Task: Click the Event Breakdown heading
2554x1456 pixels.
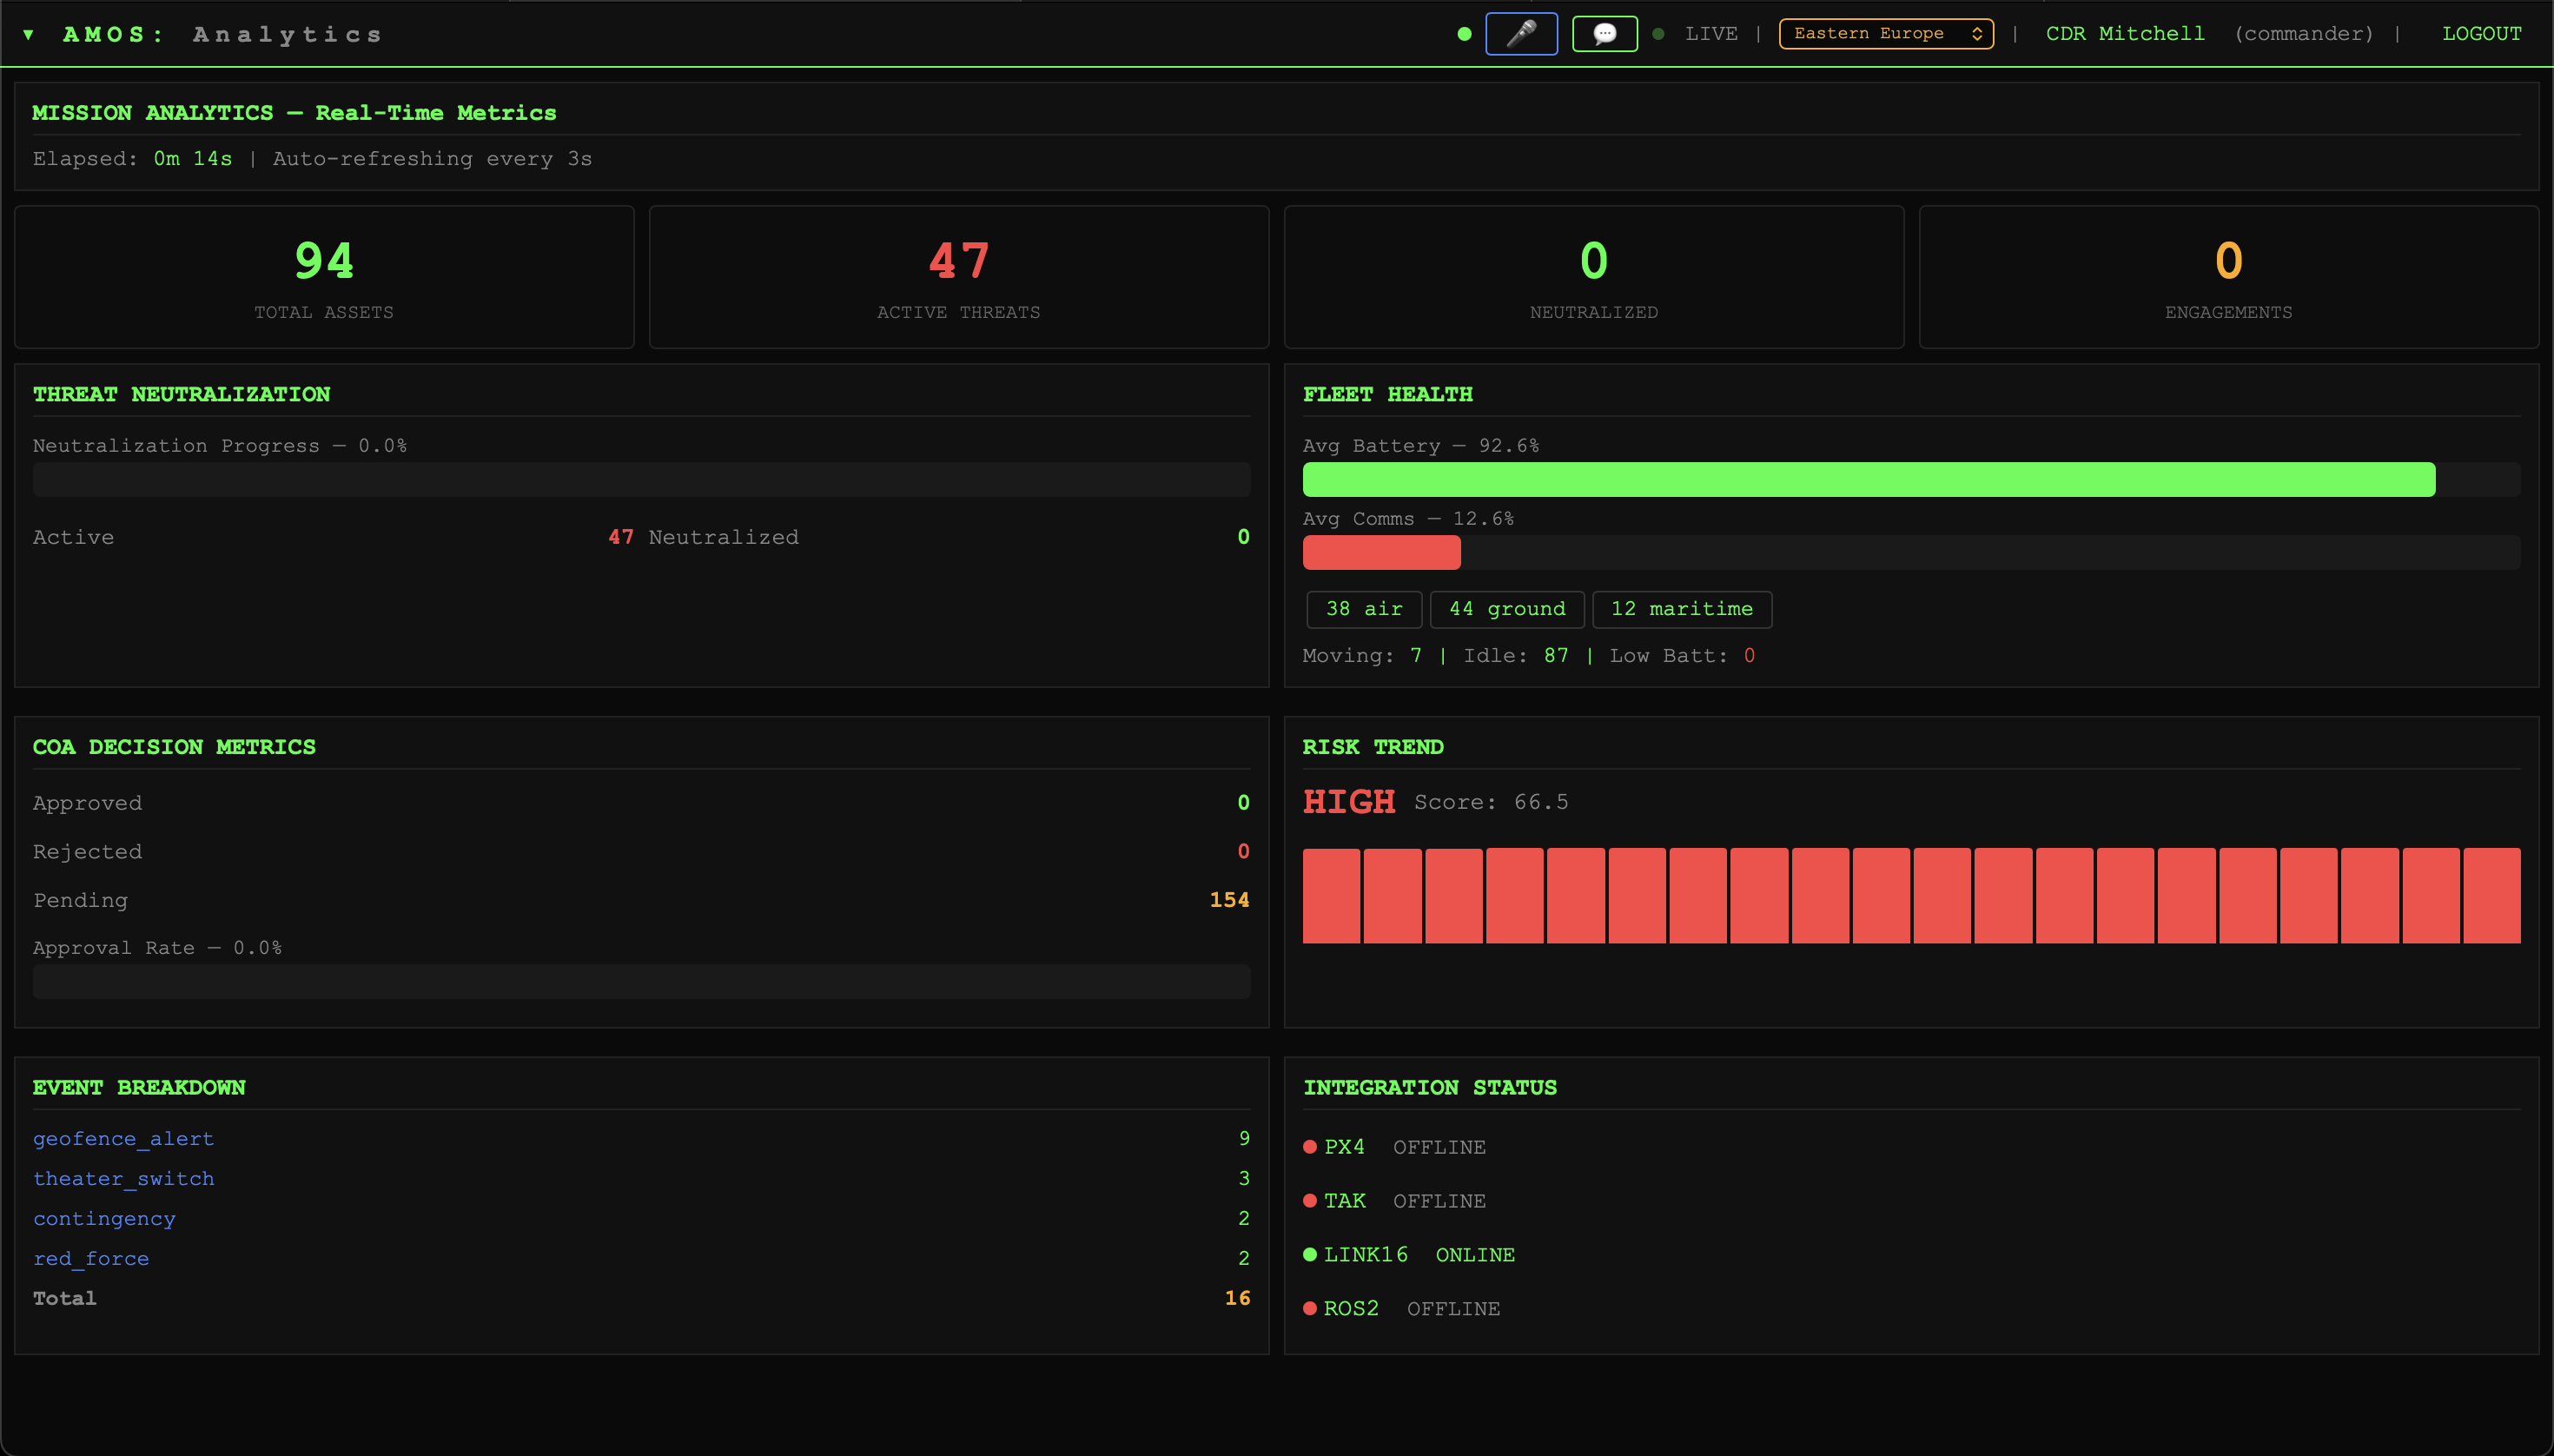Action: coord(139,1088)
